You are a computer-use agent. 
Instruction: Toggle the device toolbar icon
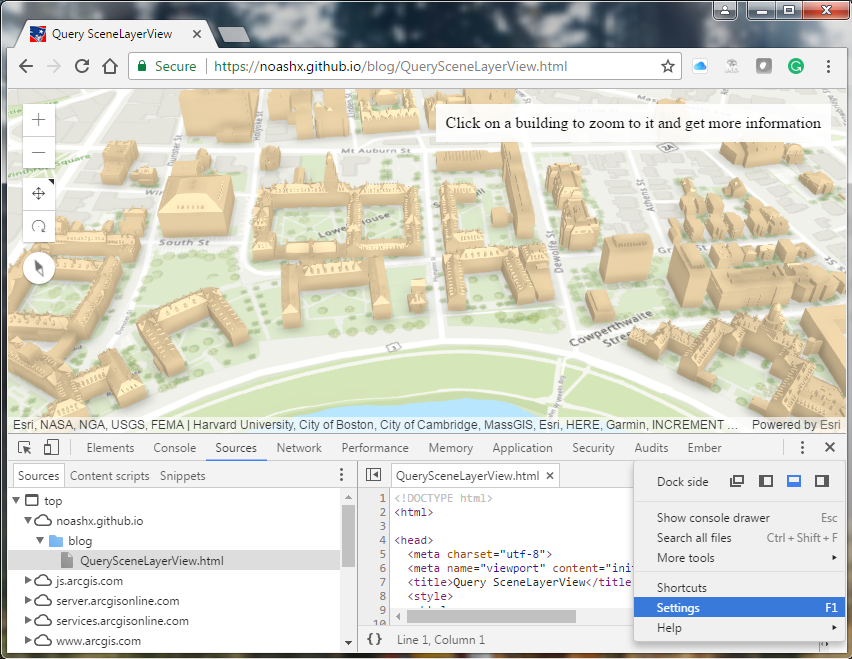(51, 448)
